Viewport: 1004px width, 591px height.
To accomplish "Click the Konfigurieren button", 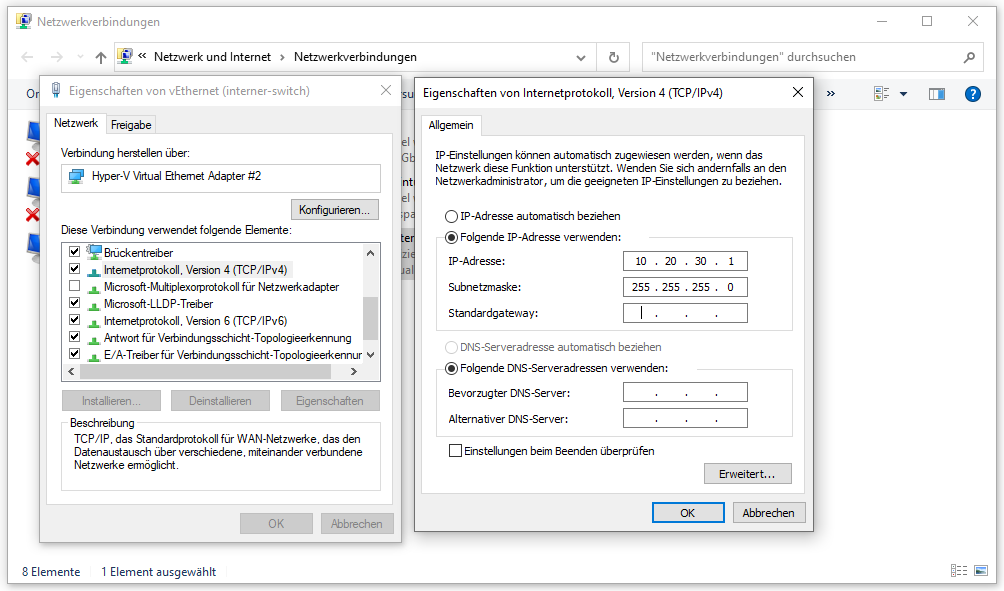I will coord(334,209).
